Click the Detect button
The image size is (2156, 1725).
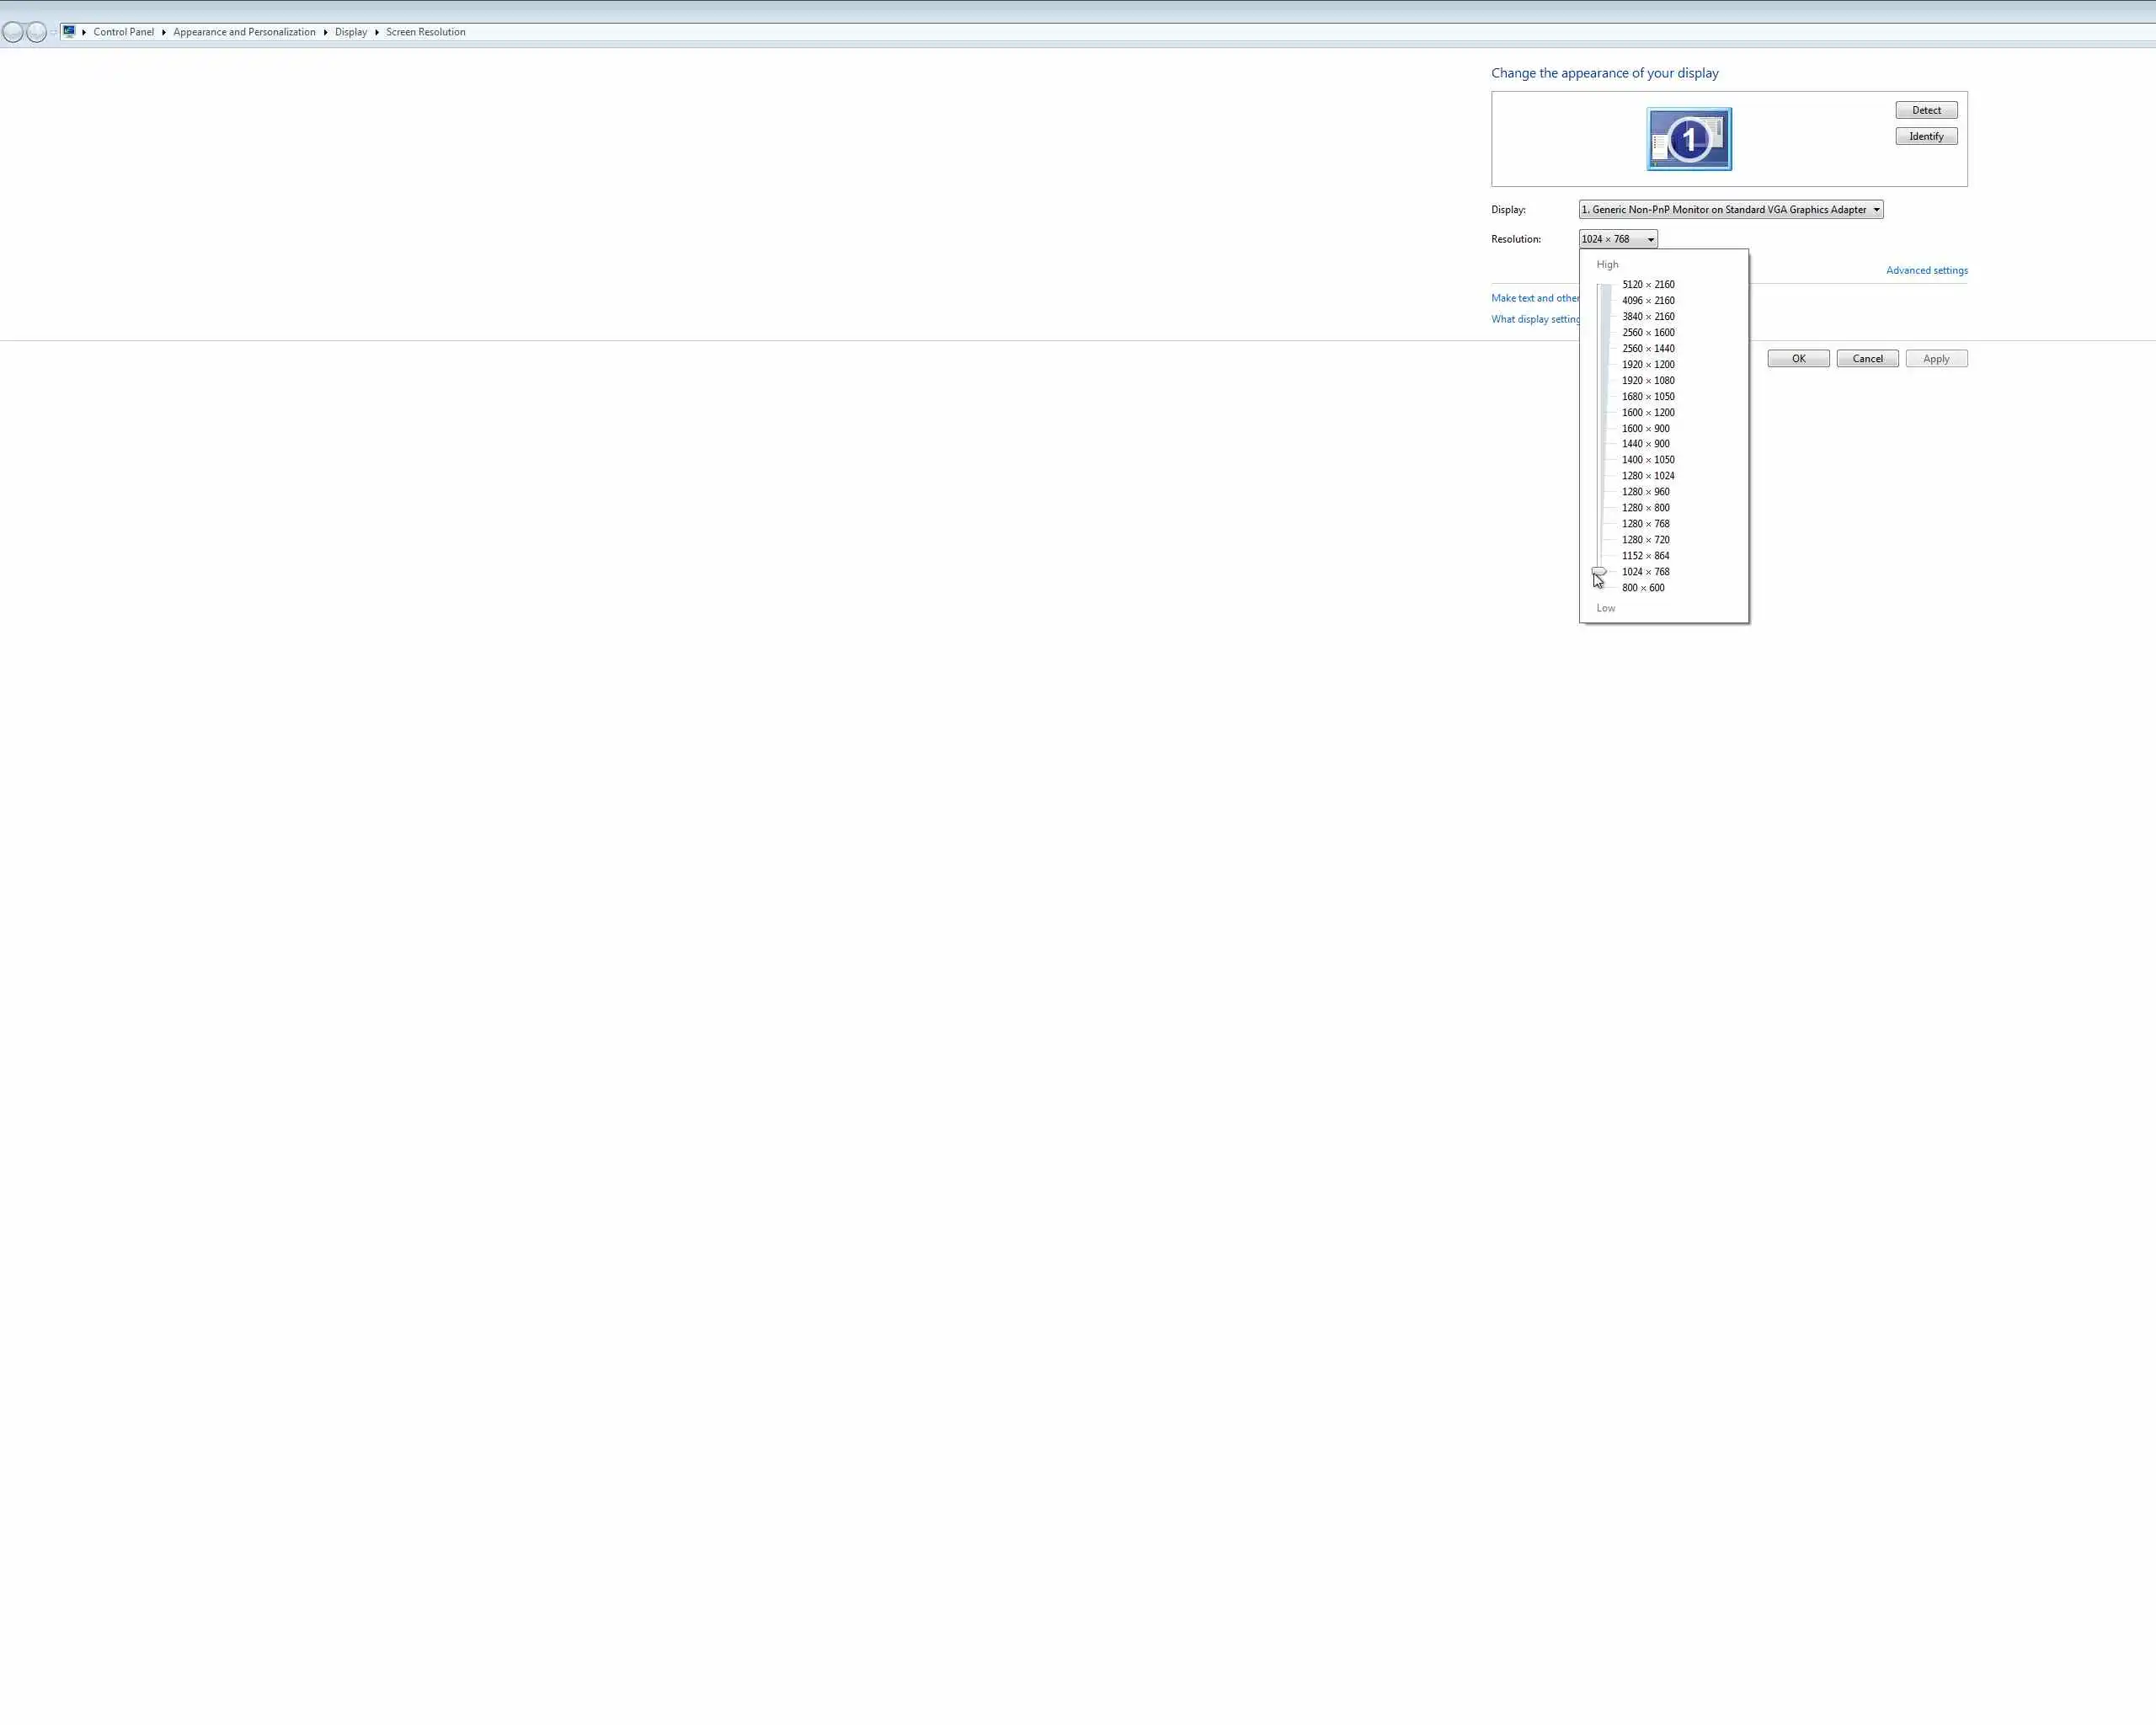pyautogui.click(x=1925, y=110)
